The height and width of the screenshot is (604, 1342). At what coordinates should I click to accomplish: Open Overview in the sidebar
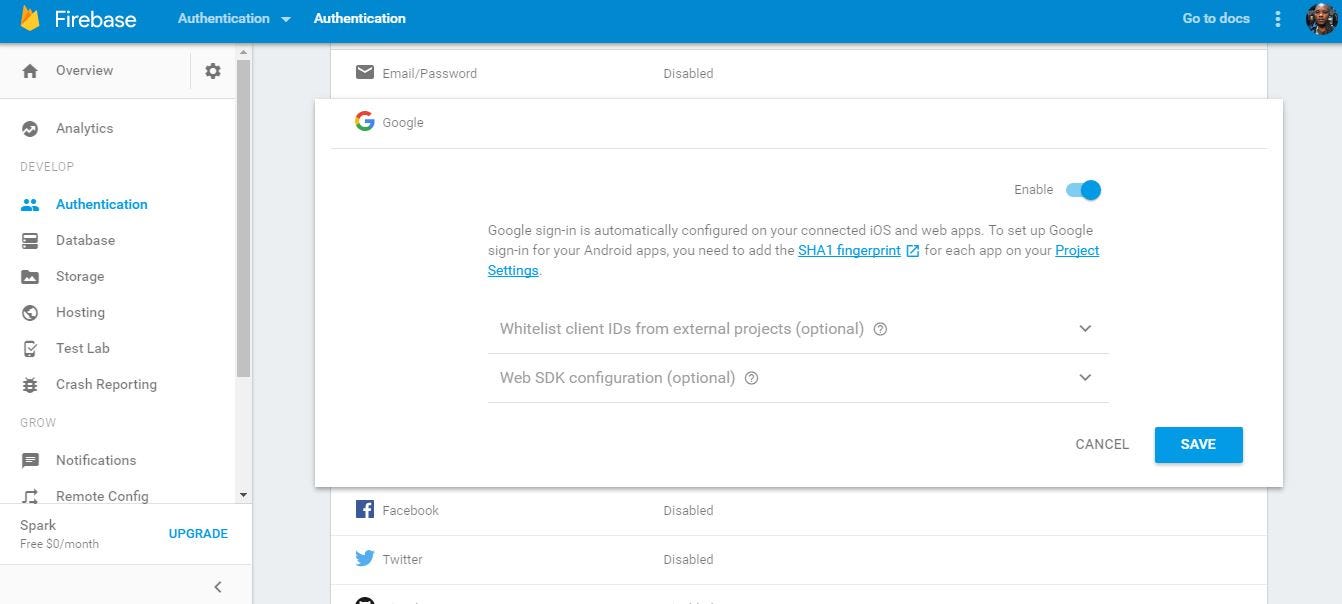[84, 70]
